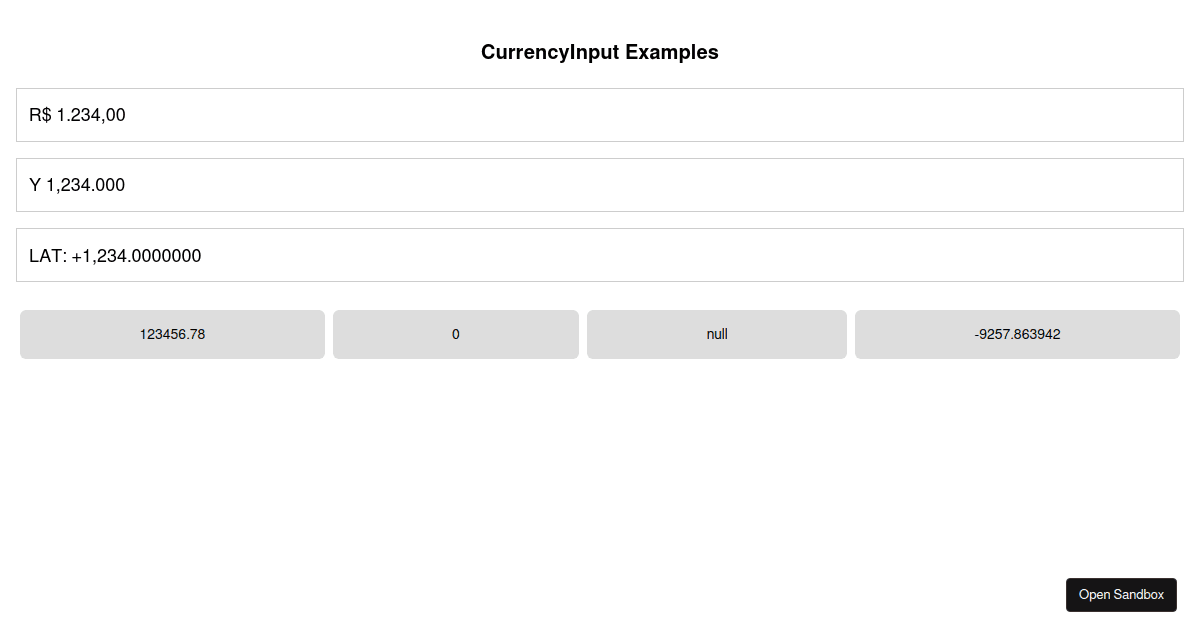Click the text box showing seven decimal places
The width and height of the screenshot is (1200, 630).
click(600, 255)
